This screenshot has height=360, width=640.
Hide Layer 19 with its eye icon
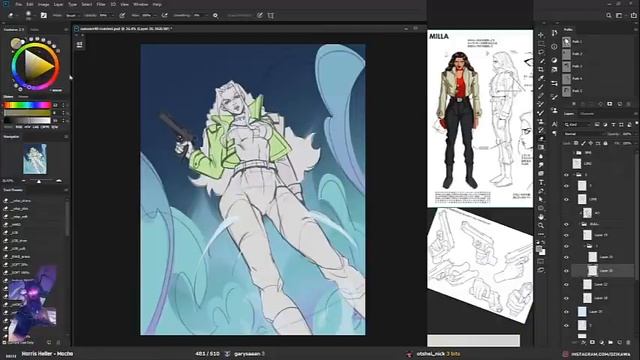(x=566, y=235)
